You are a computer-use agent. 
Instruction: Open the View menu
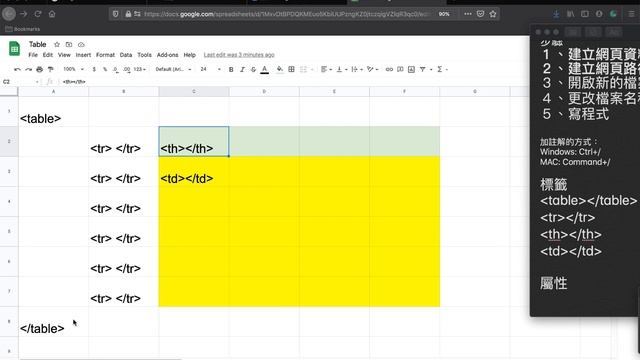[64, 55]
